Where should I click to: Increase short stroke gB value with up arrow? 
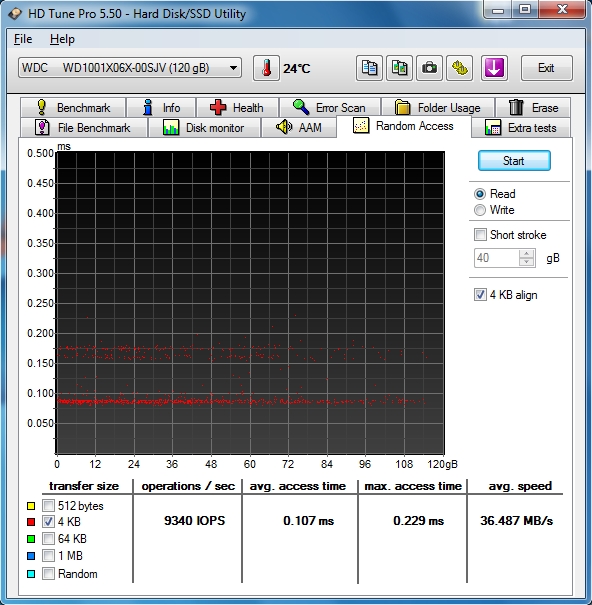pos(526,254)
